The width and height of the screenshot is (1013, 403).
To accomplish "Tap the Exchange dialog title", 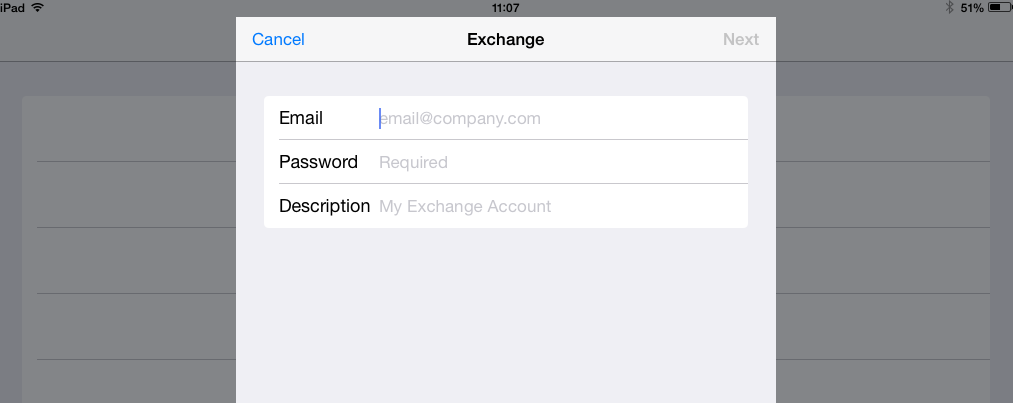I will click(506, 40).
